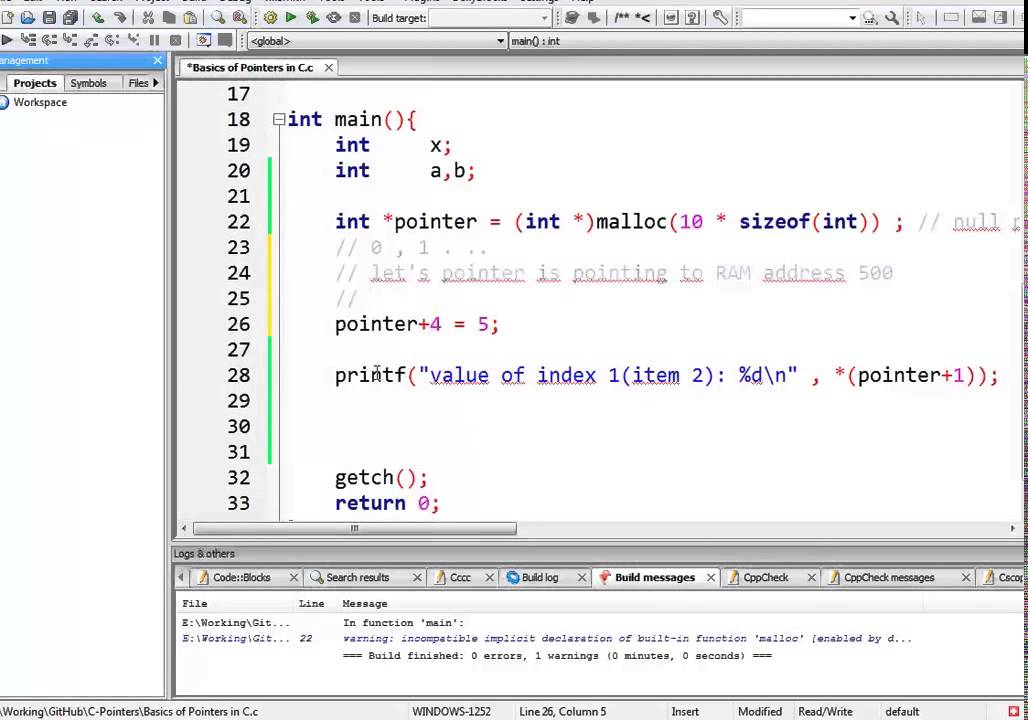The image size is (1028, 720).
Task: Click the Open file folder icon
Action: pos(28,18)
